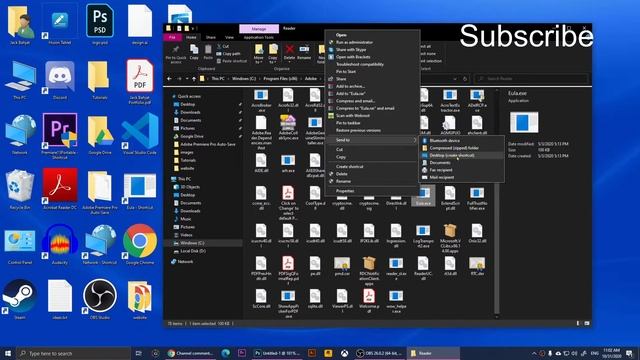
Task: Open the Application Tools tab
Action: (x=259, y=37)
